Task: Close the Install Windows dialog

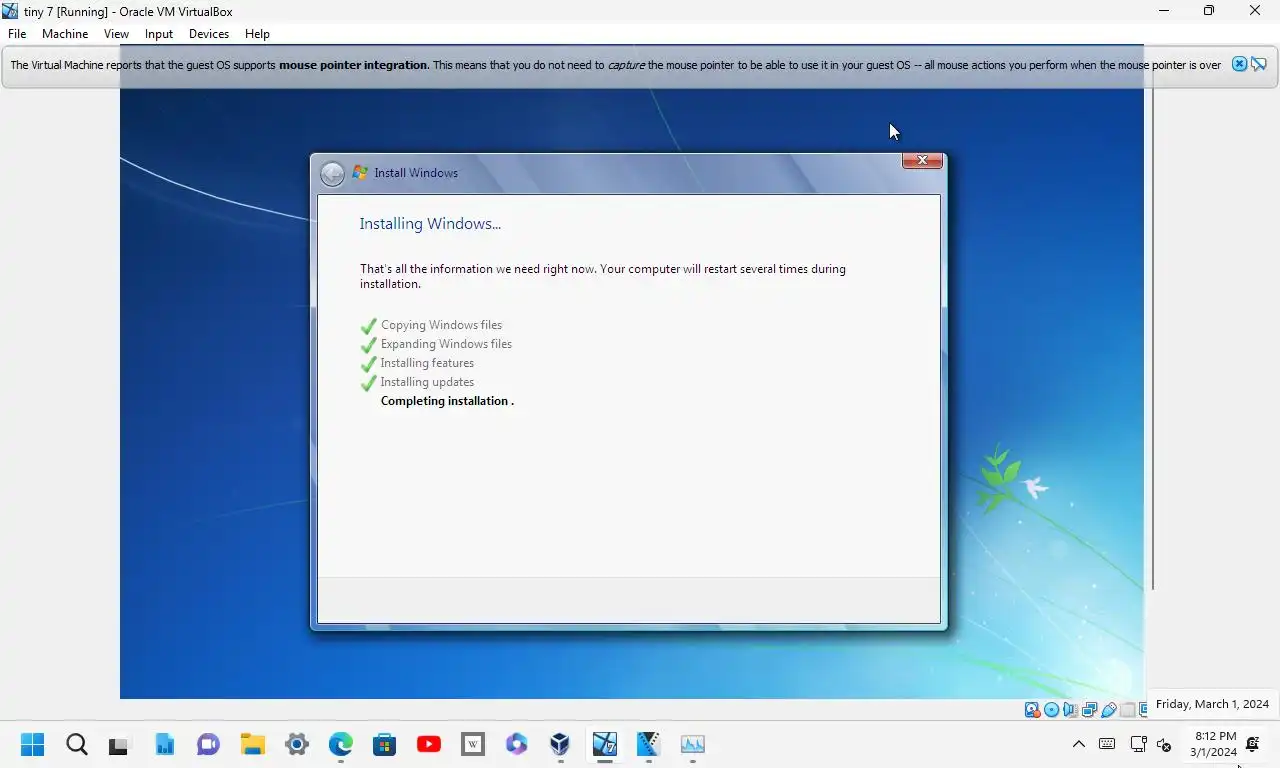Action: click(922, 160)
